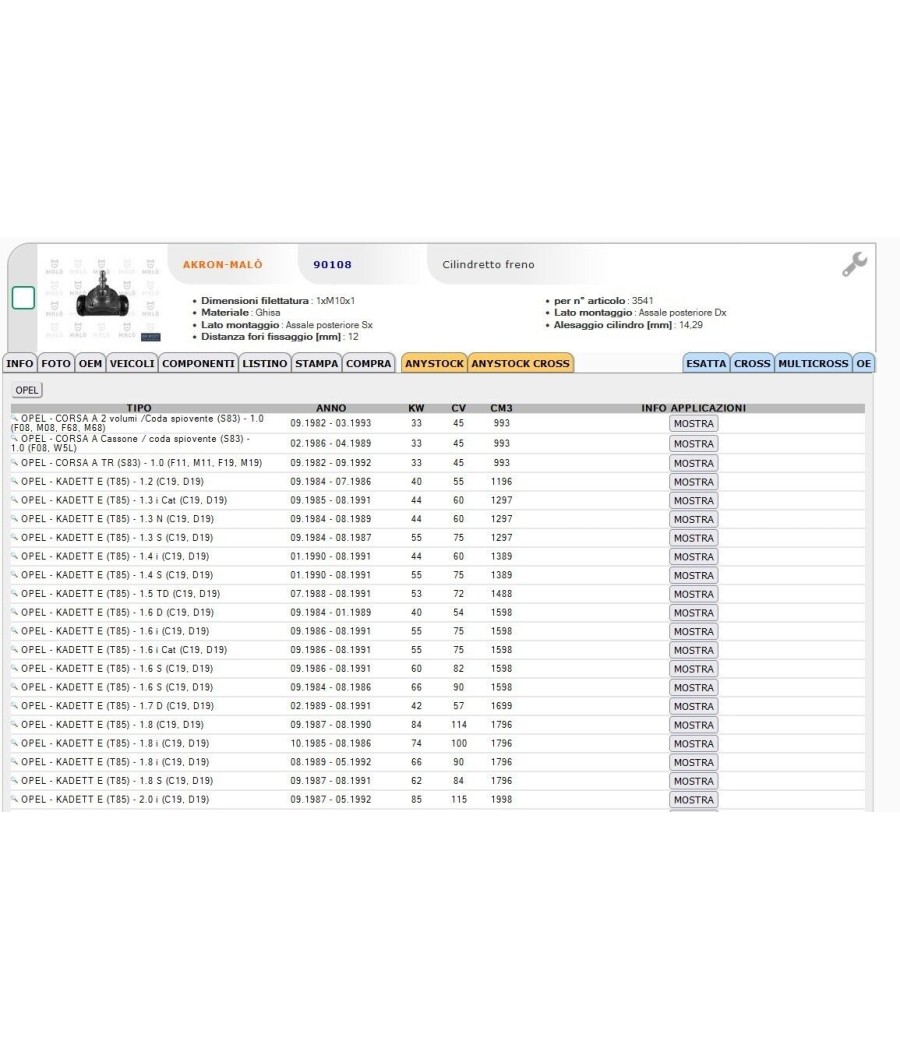Click the TIPO column header
Viewport: 900px width, 1050px height.
click(x=139, y=408)
